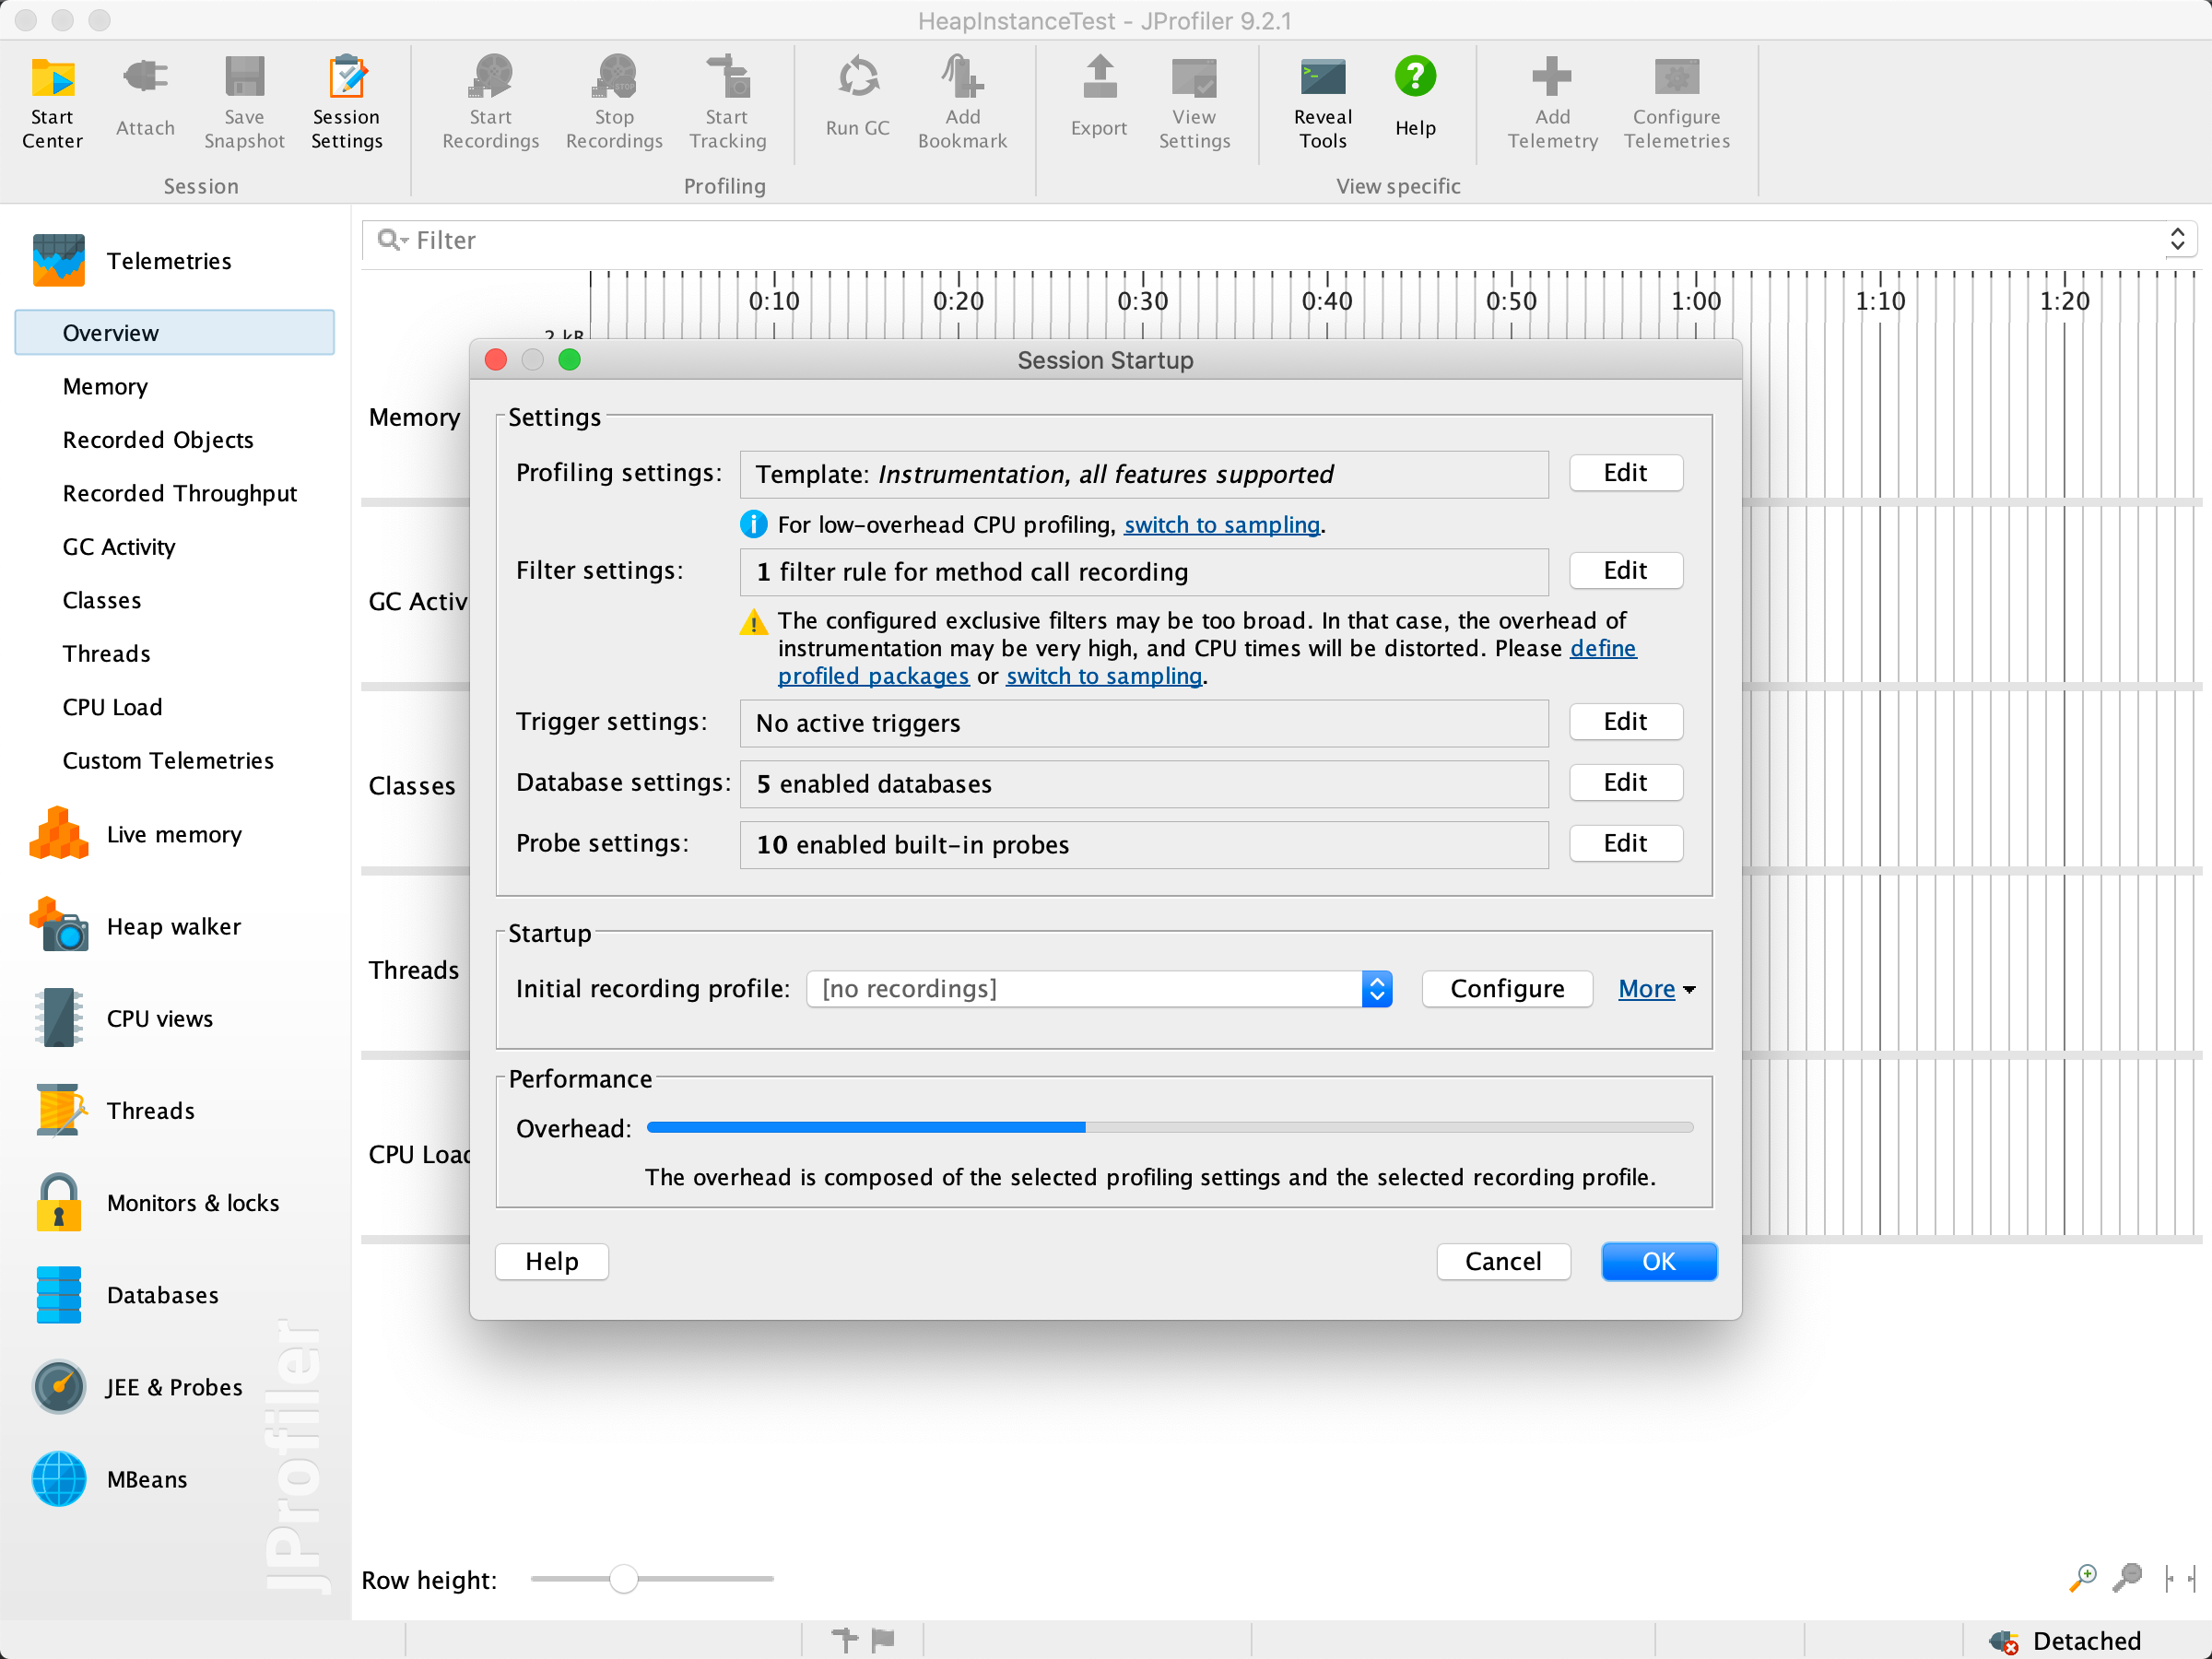Select the Memory navigation item
2212x1659 pixels.
[x=104, y=385]
